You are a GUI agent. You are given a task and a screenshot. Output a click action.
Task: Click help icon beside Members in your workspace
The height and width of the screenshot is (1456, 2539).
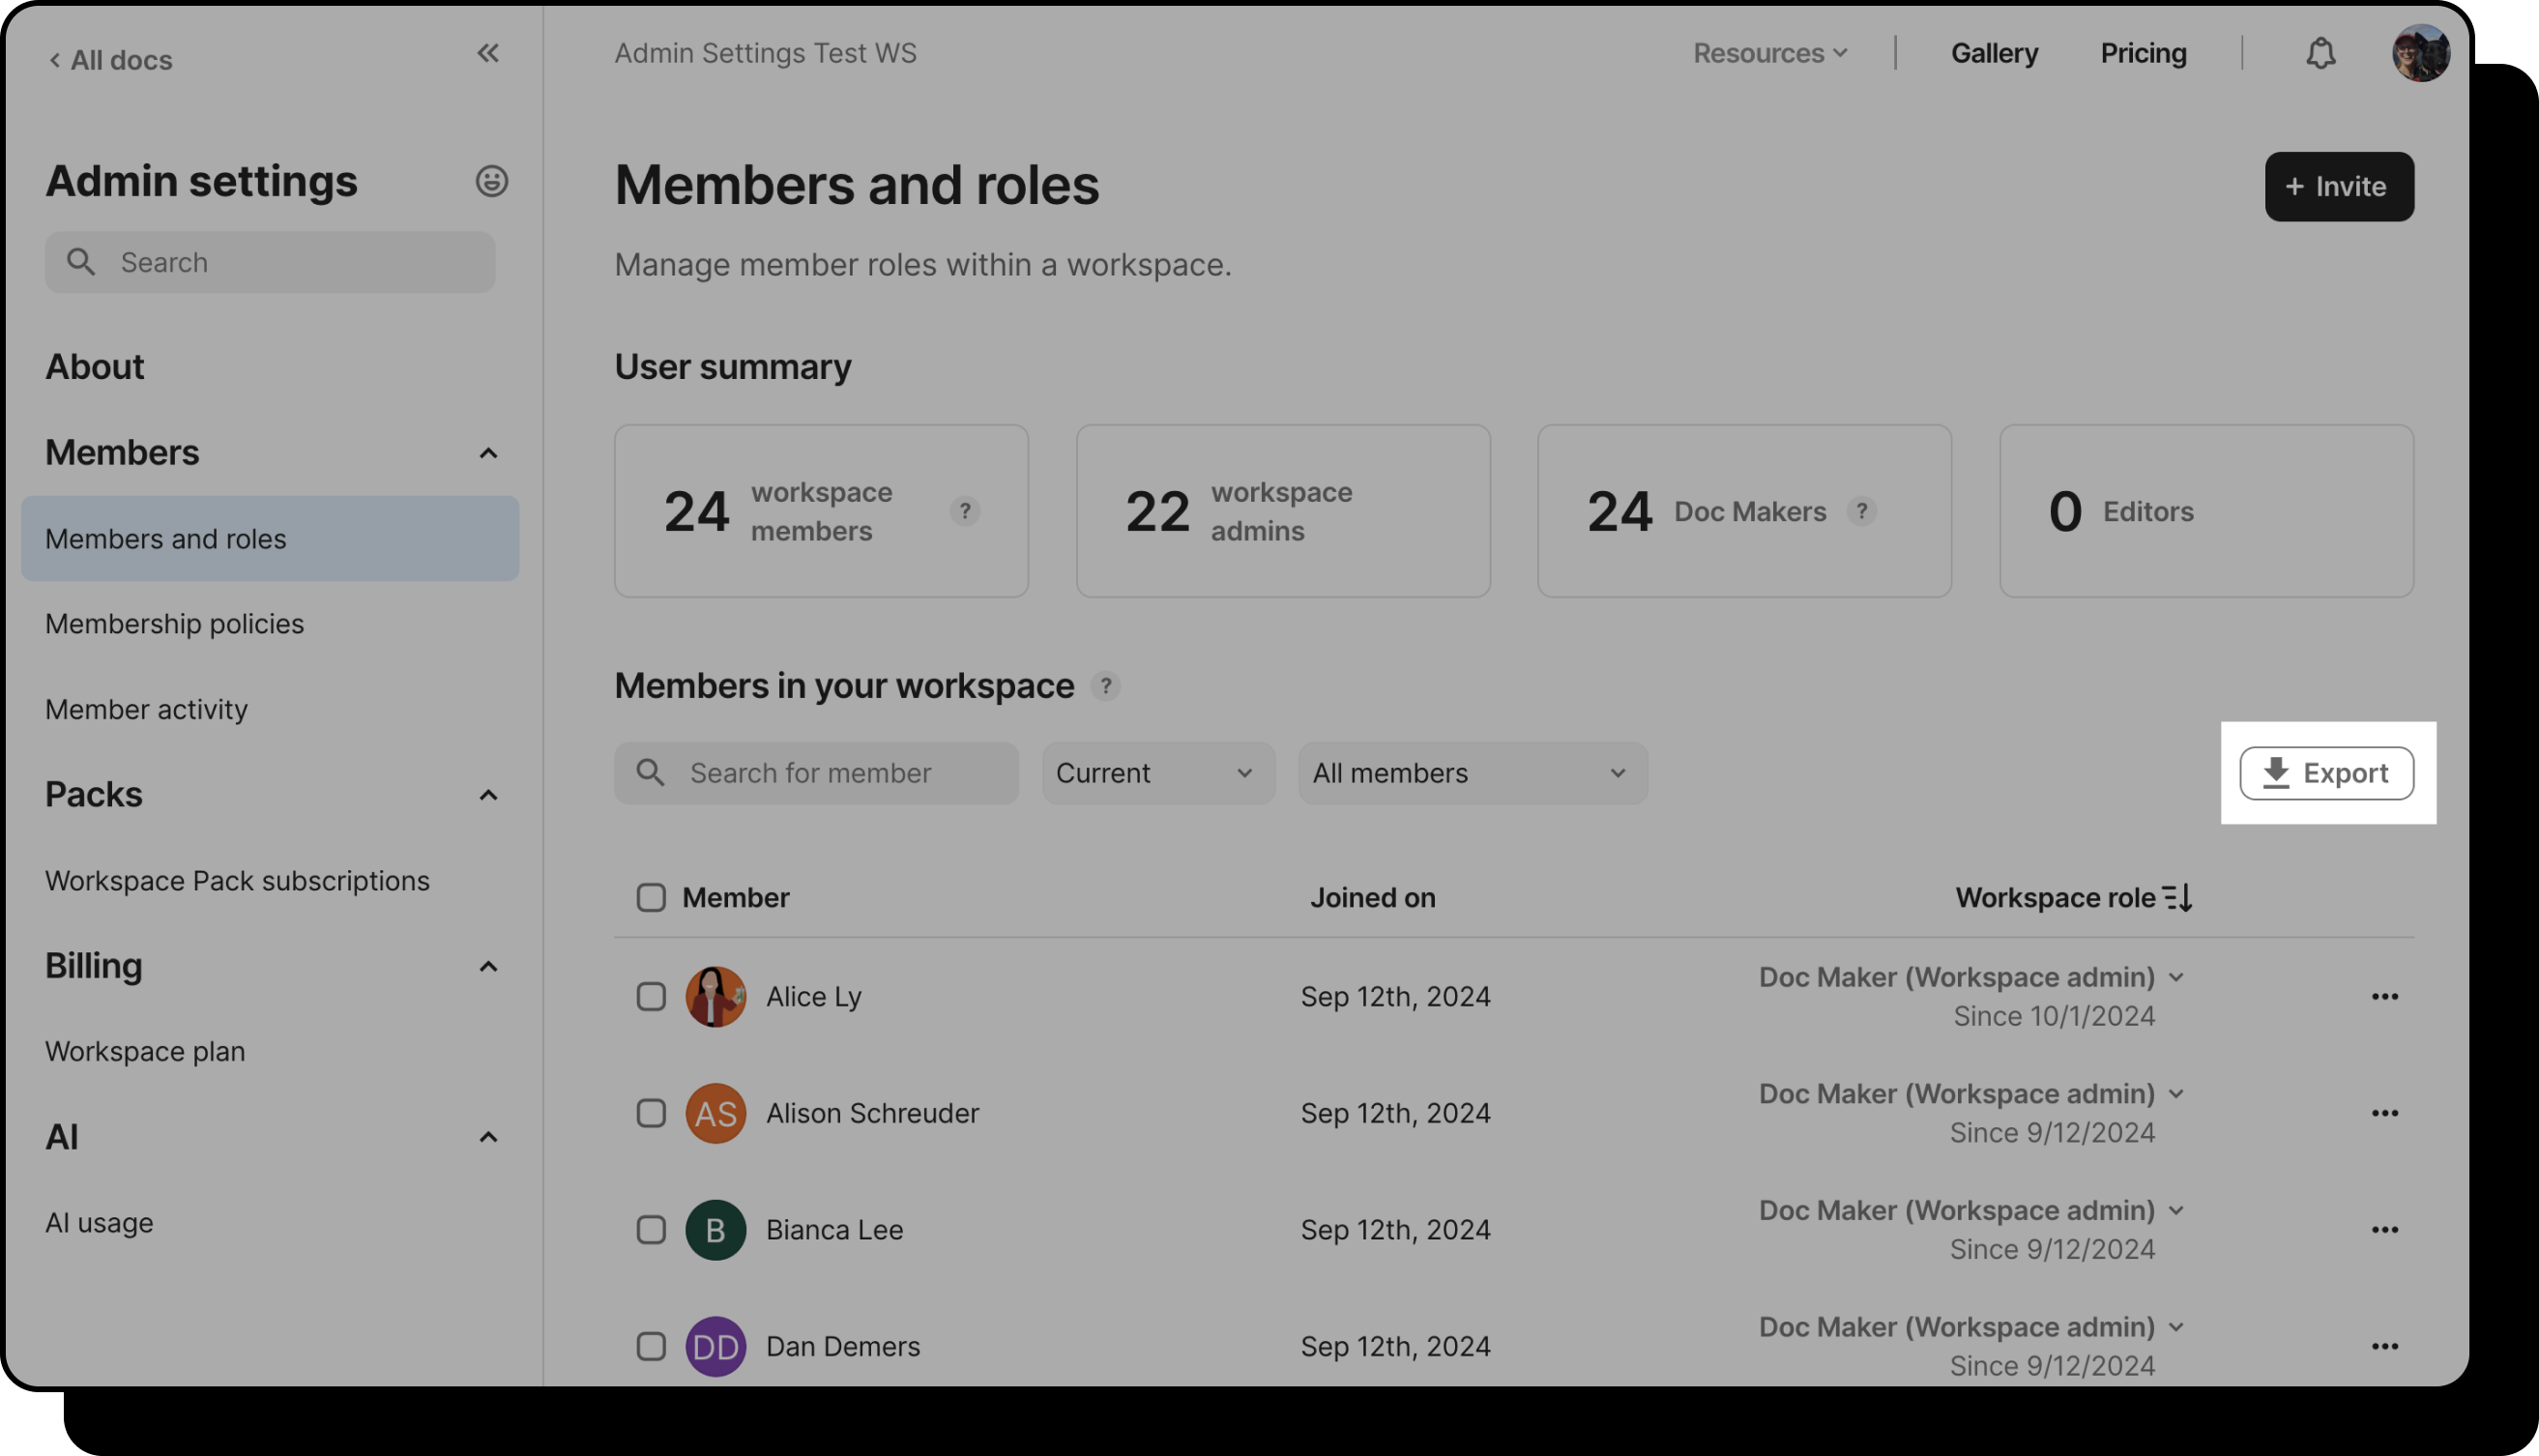click(1105, 687)
